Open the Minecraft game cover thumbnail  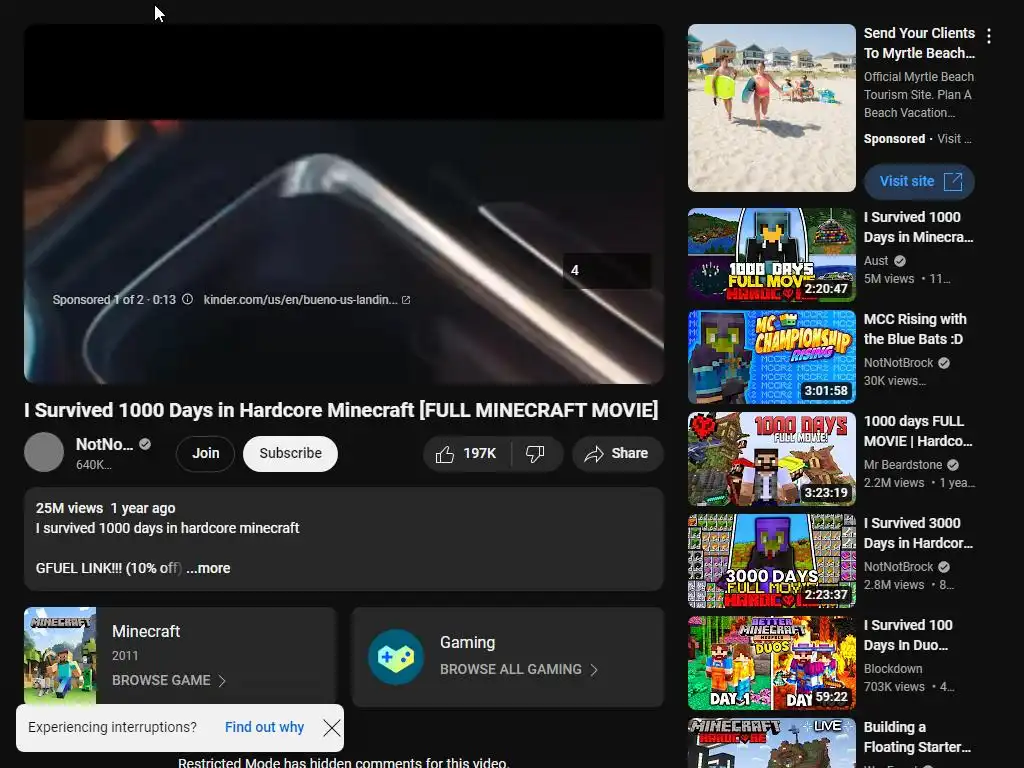[60, 656]
